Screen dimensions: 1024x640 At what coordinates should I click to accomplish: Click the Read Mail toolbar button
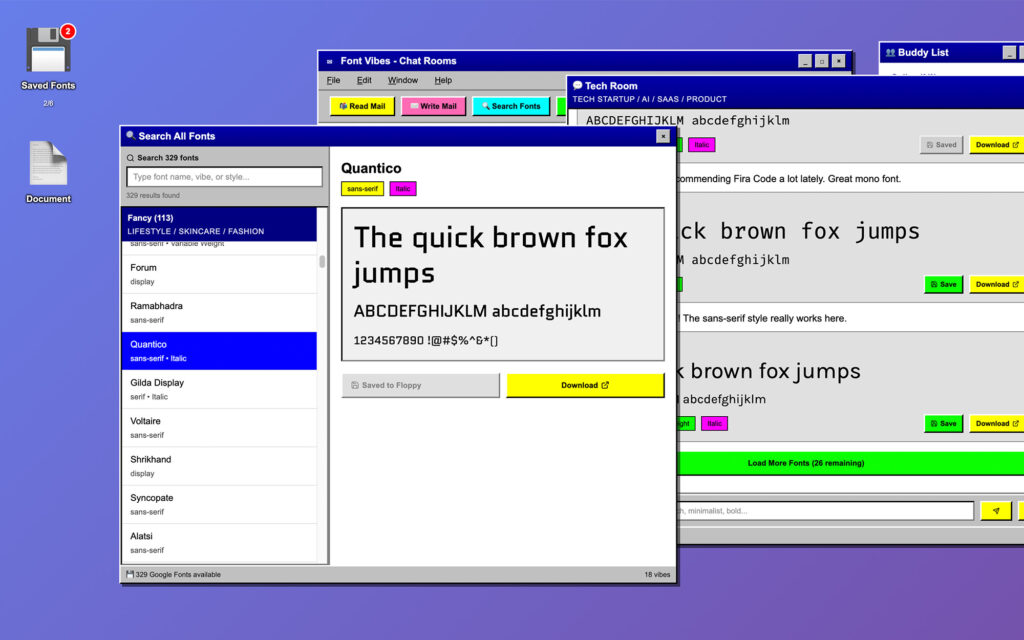[362, 106]
